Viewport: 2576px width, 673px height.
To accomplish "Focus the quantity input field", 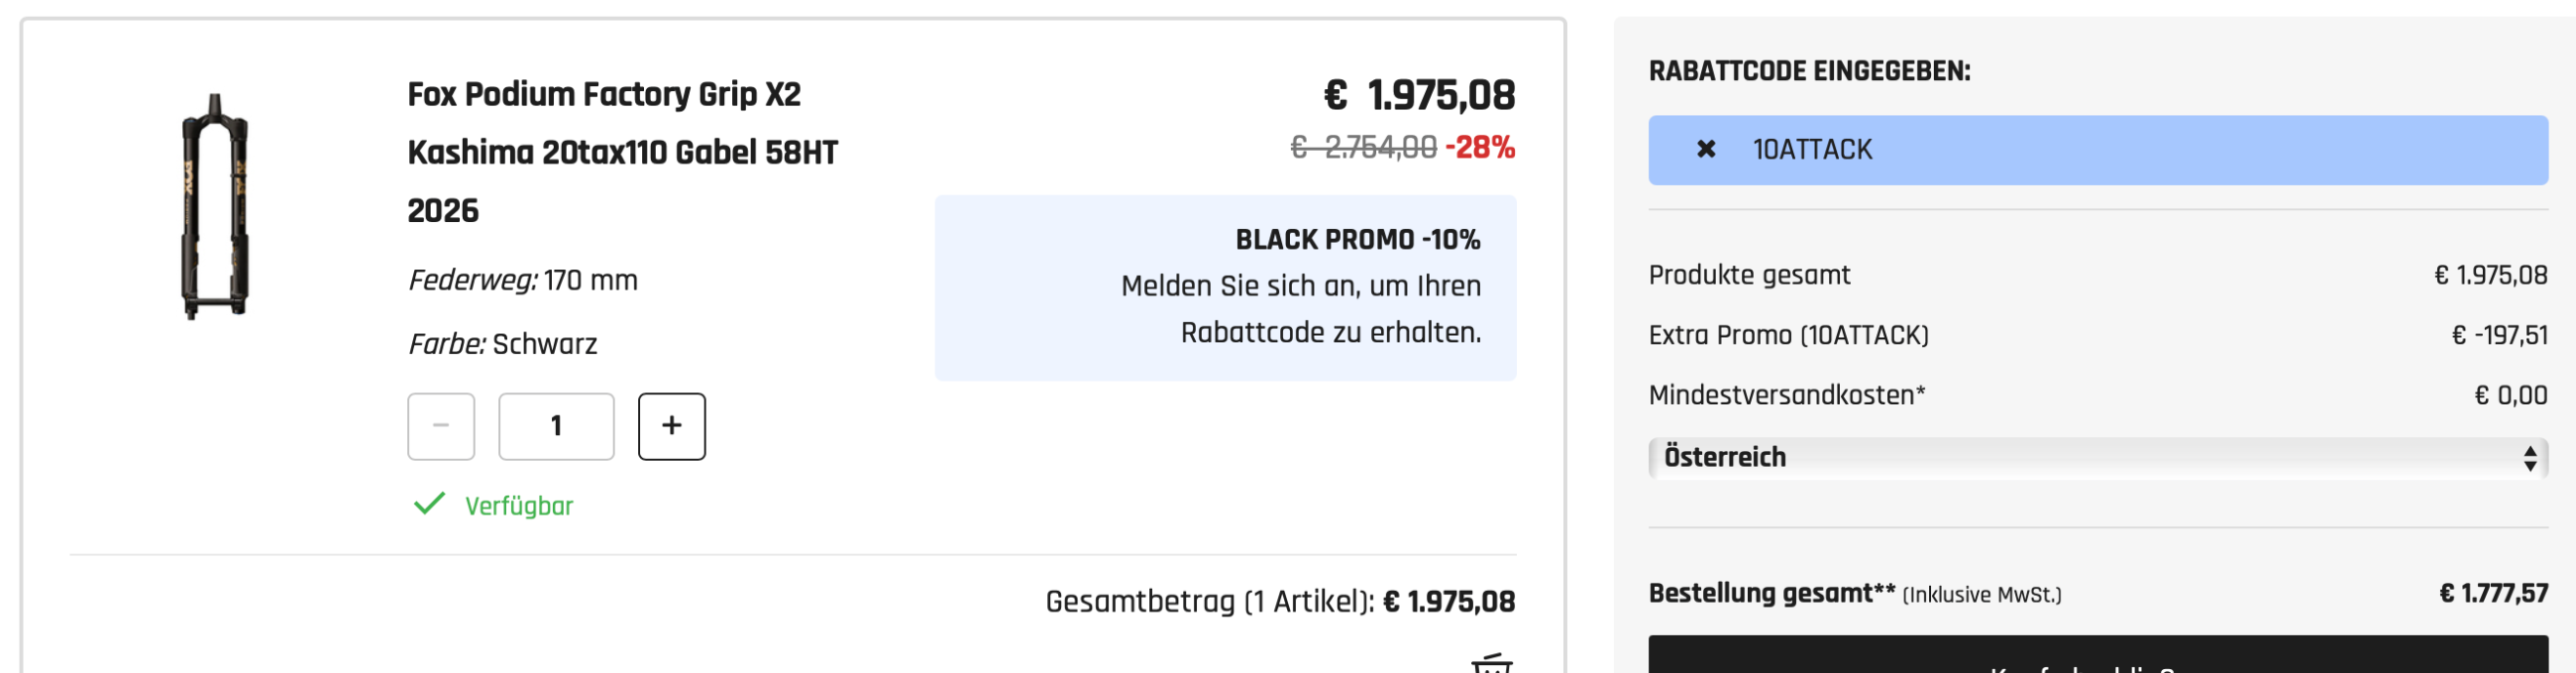I will (x=556, y=426).
